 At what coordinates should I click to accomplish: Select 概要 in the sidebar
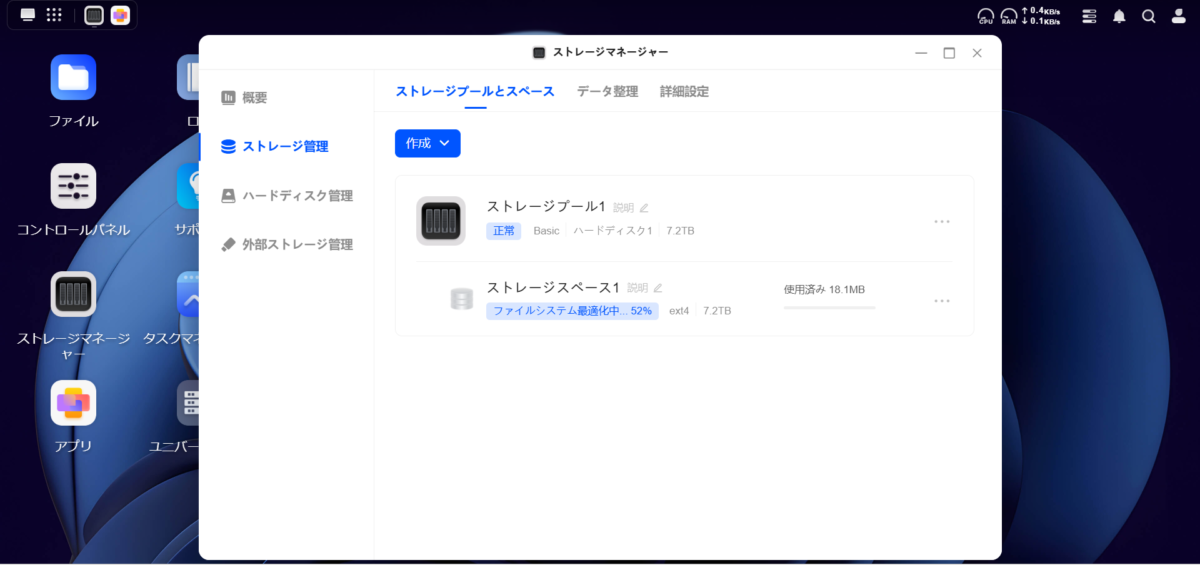coord(254,98)
